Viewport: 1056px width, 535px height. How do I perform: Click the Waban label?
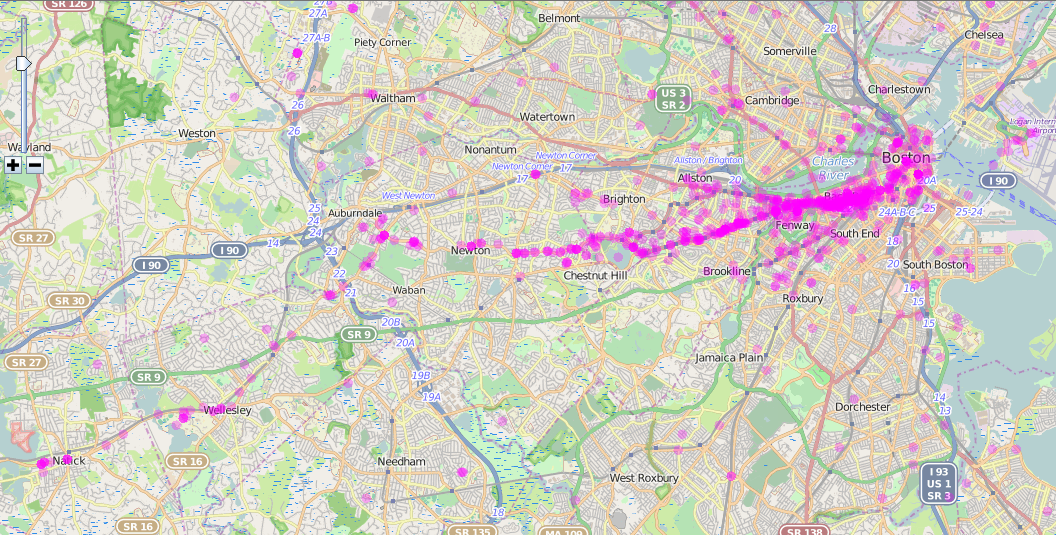point(409,290)
